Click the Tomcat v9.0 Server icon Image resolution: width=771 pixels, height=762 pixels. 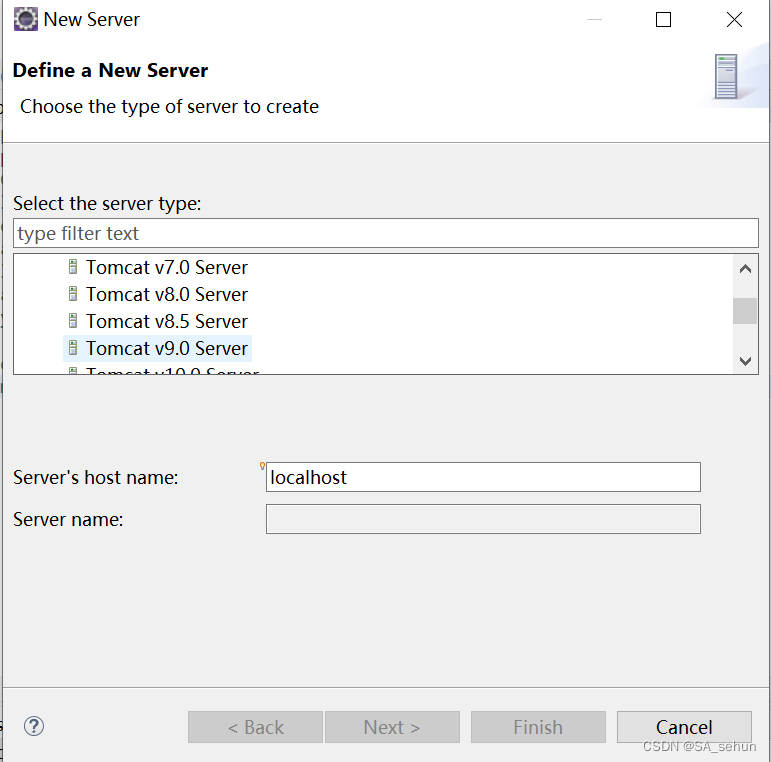[72, 348]
